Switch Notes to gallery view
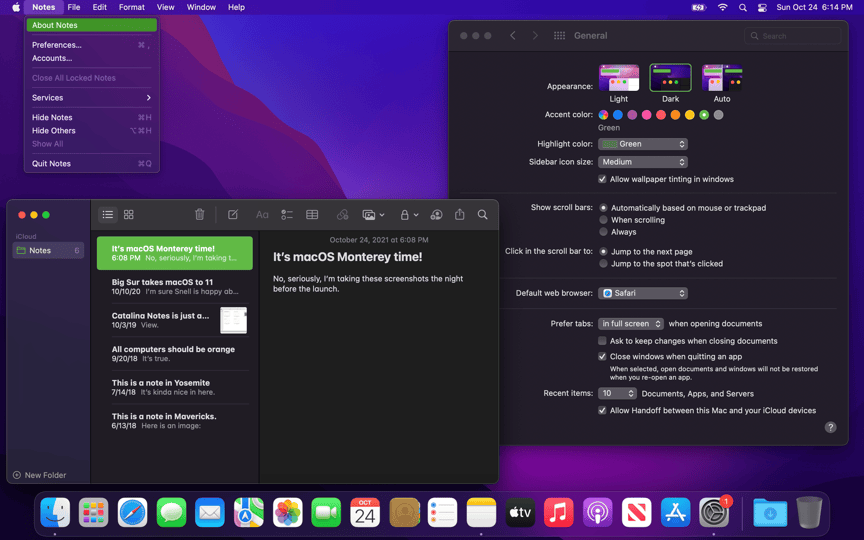This screenshot has height=540, width=864. pyautogui.click(x=128, y=214)
